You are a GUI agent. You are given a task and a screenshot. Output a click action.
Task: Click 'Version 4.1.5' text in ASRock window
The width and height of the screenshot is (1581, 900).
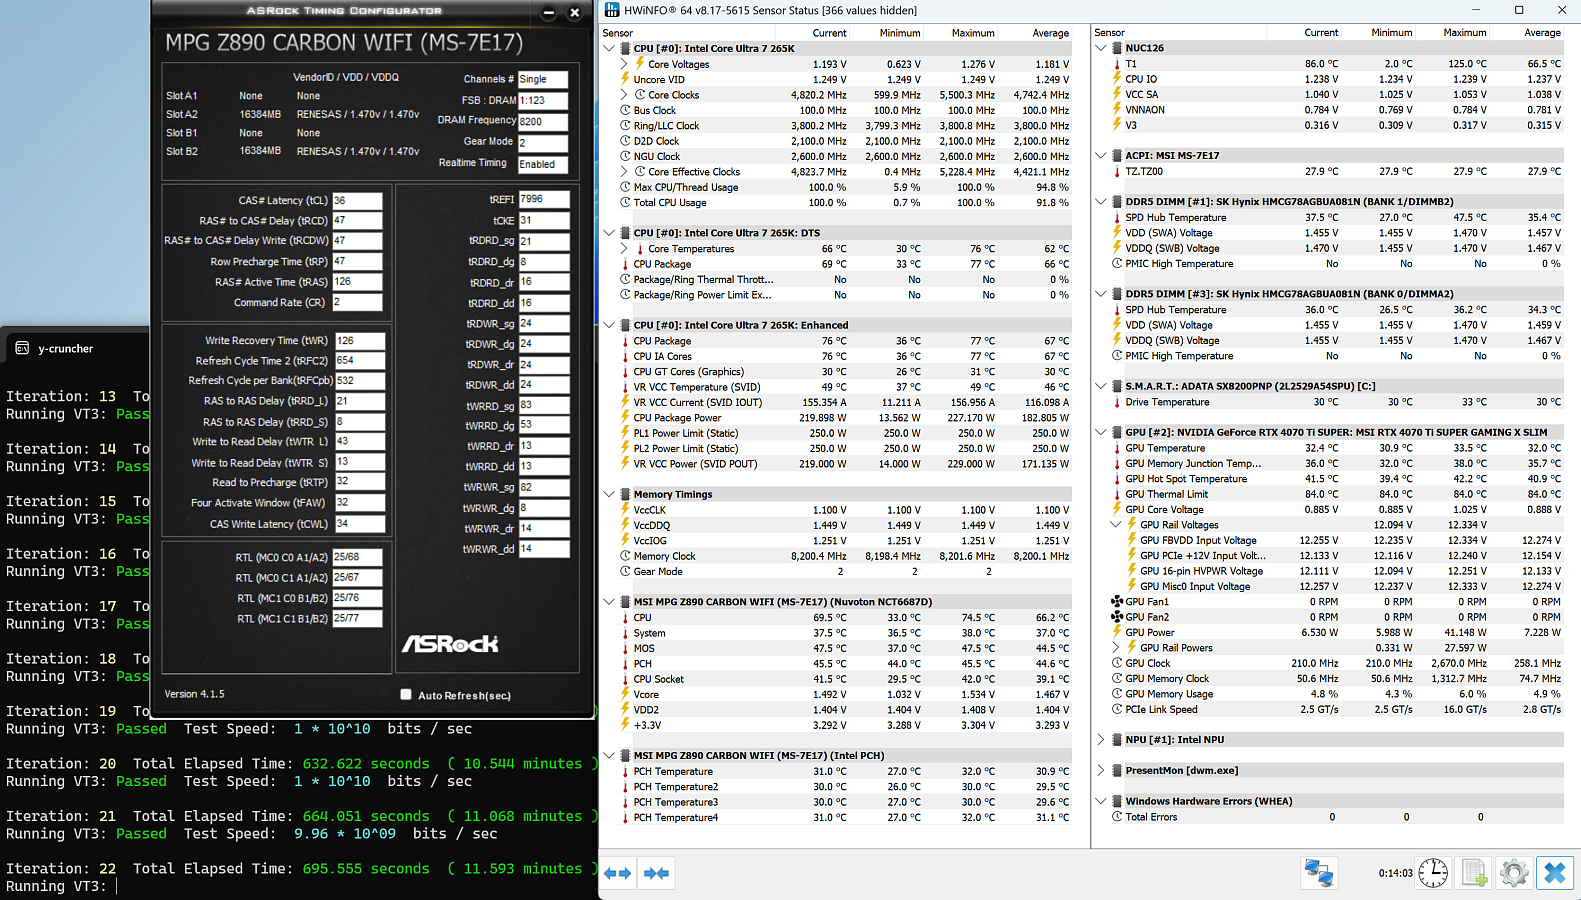click(x=194, y=694)
